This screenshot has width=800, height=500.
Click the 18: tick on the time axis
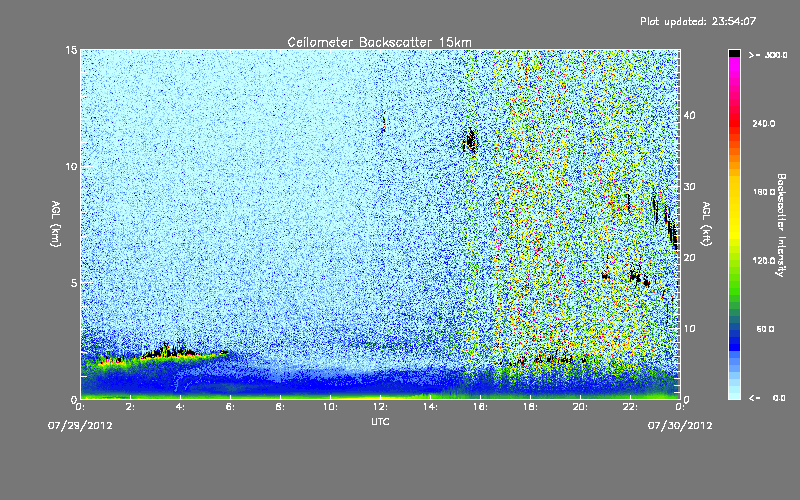(530, 407)
